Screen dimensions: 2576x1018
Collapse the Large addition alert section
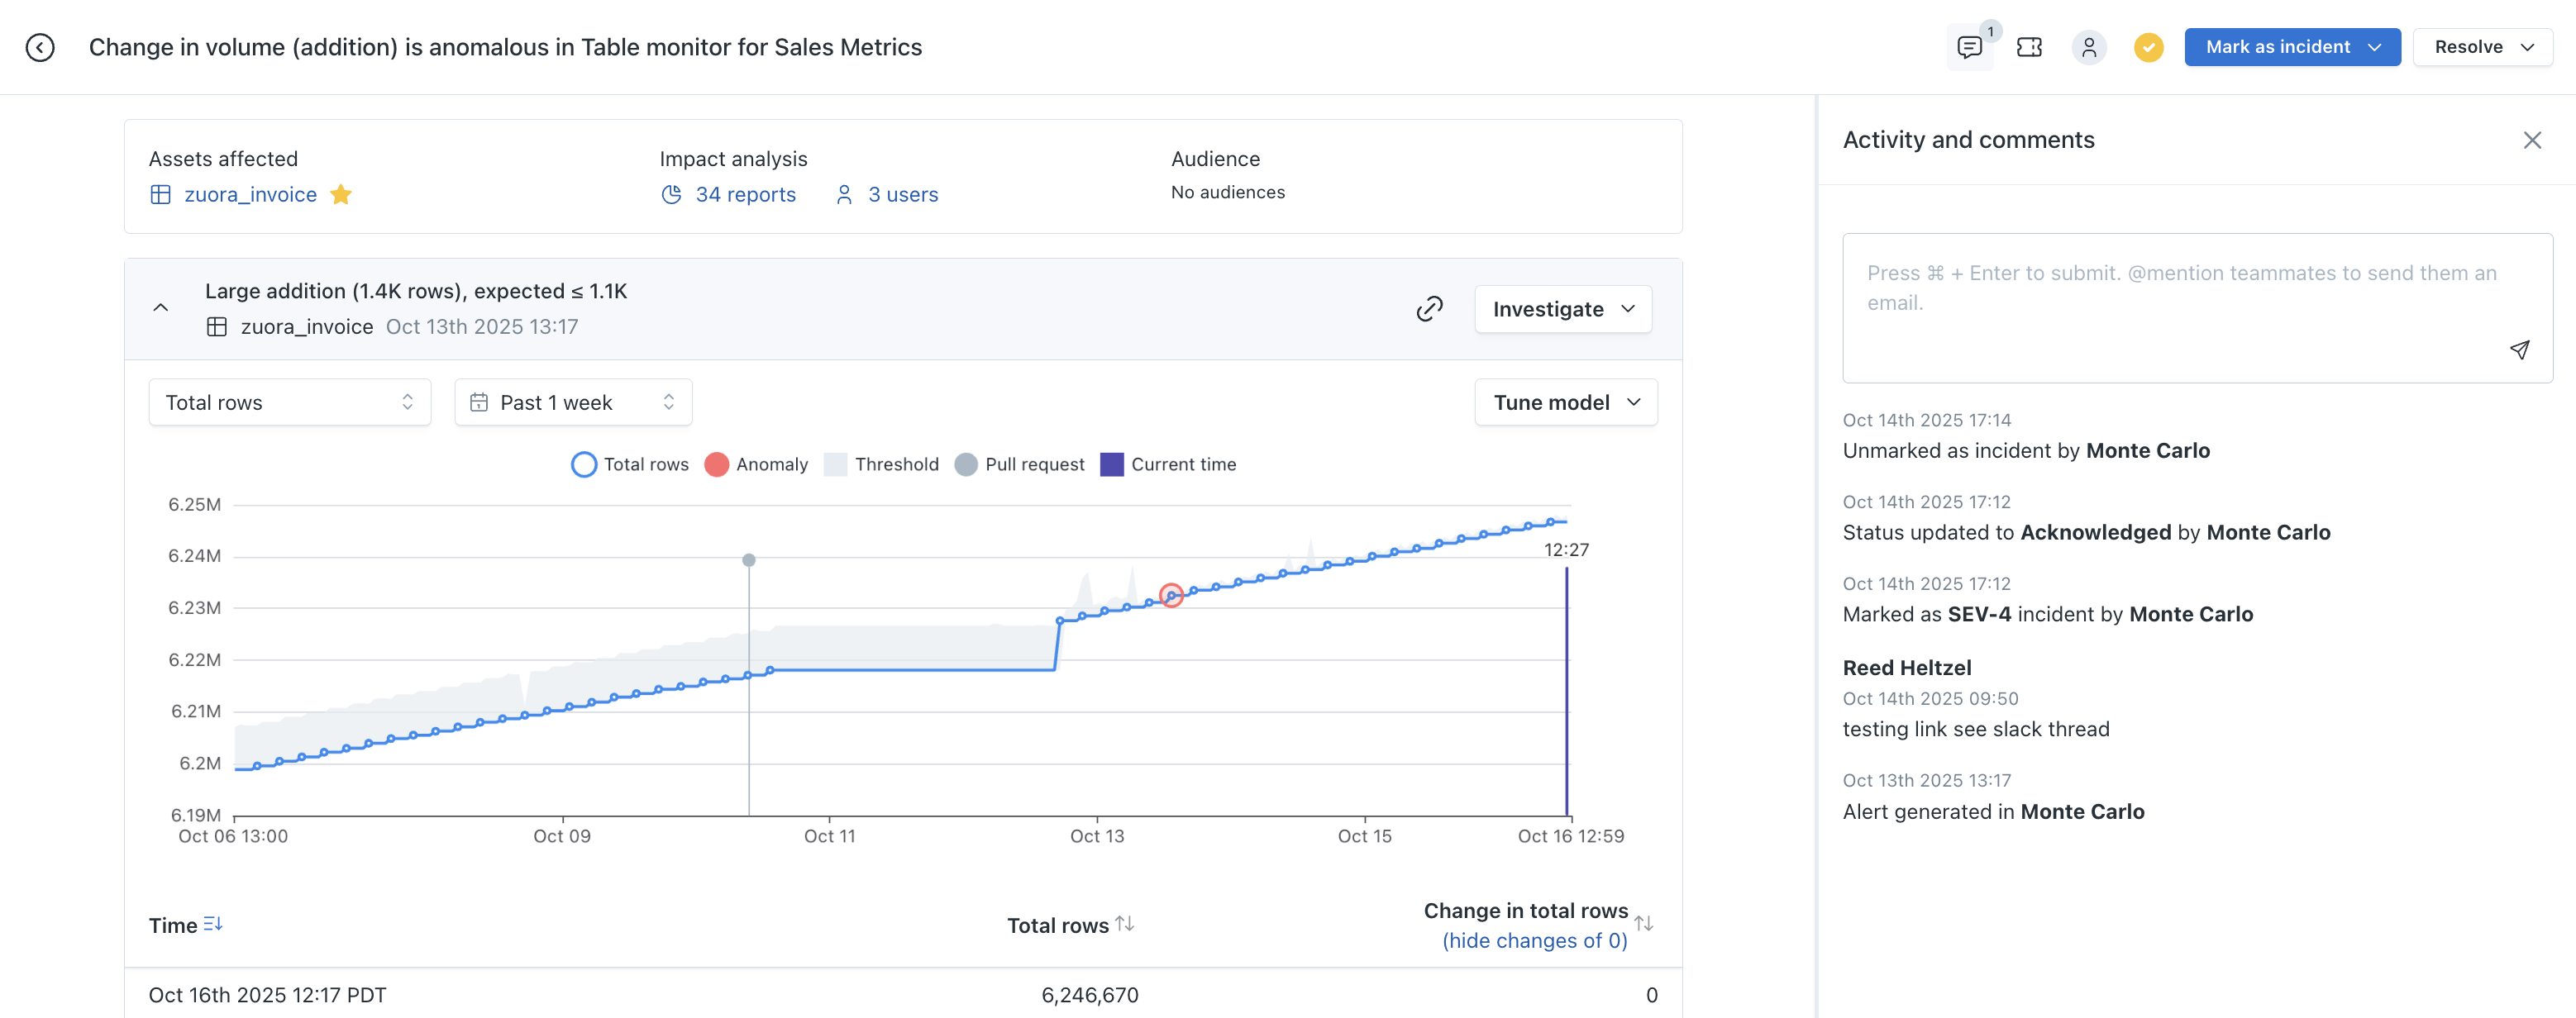click(161, 308)
